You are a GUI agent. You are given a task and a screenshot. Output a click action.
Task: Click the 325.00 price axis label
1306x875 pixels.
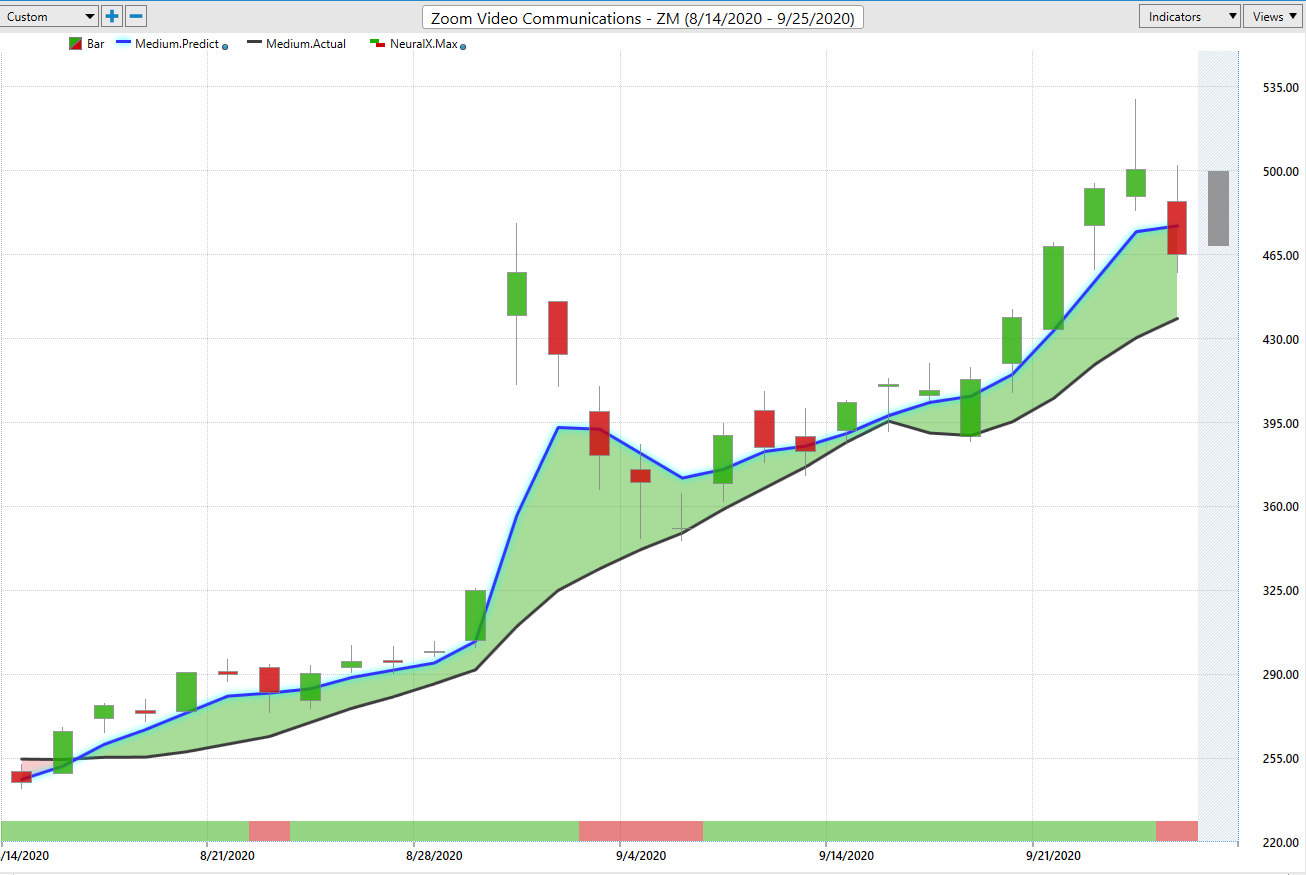[x=1280, y=591]
